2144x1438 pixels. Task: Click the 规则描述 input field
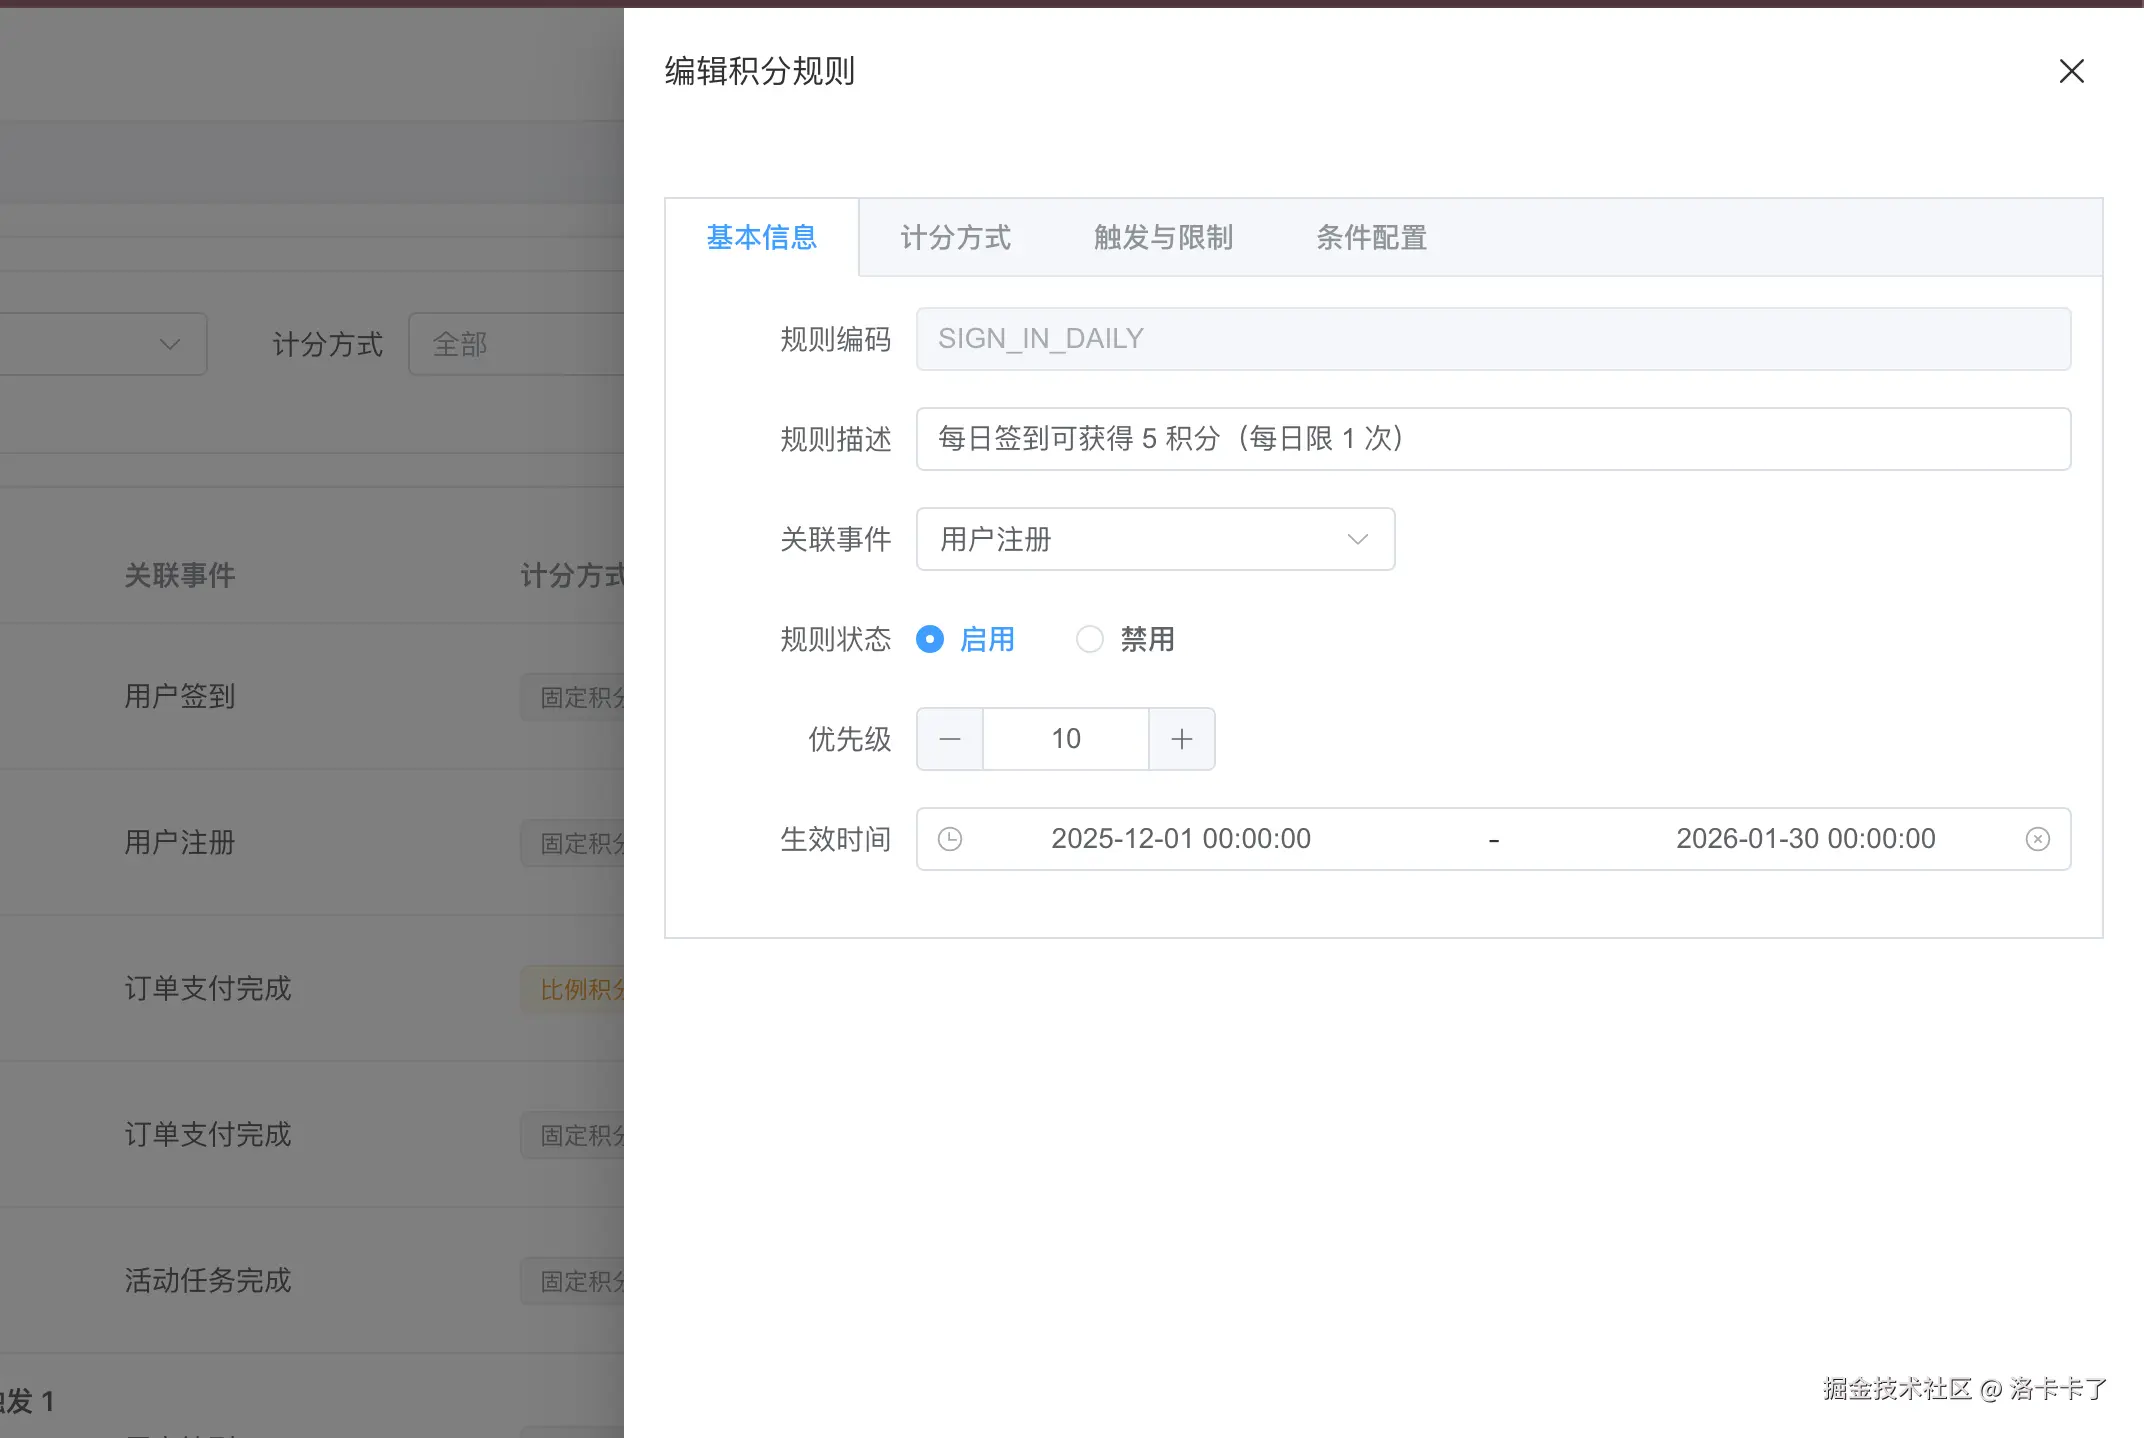tap(1492, 439)
